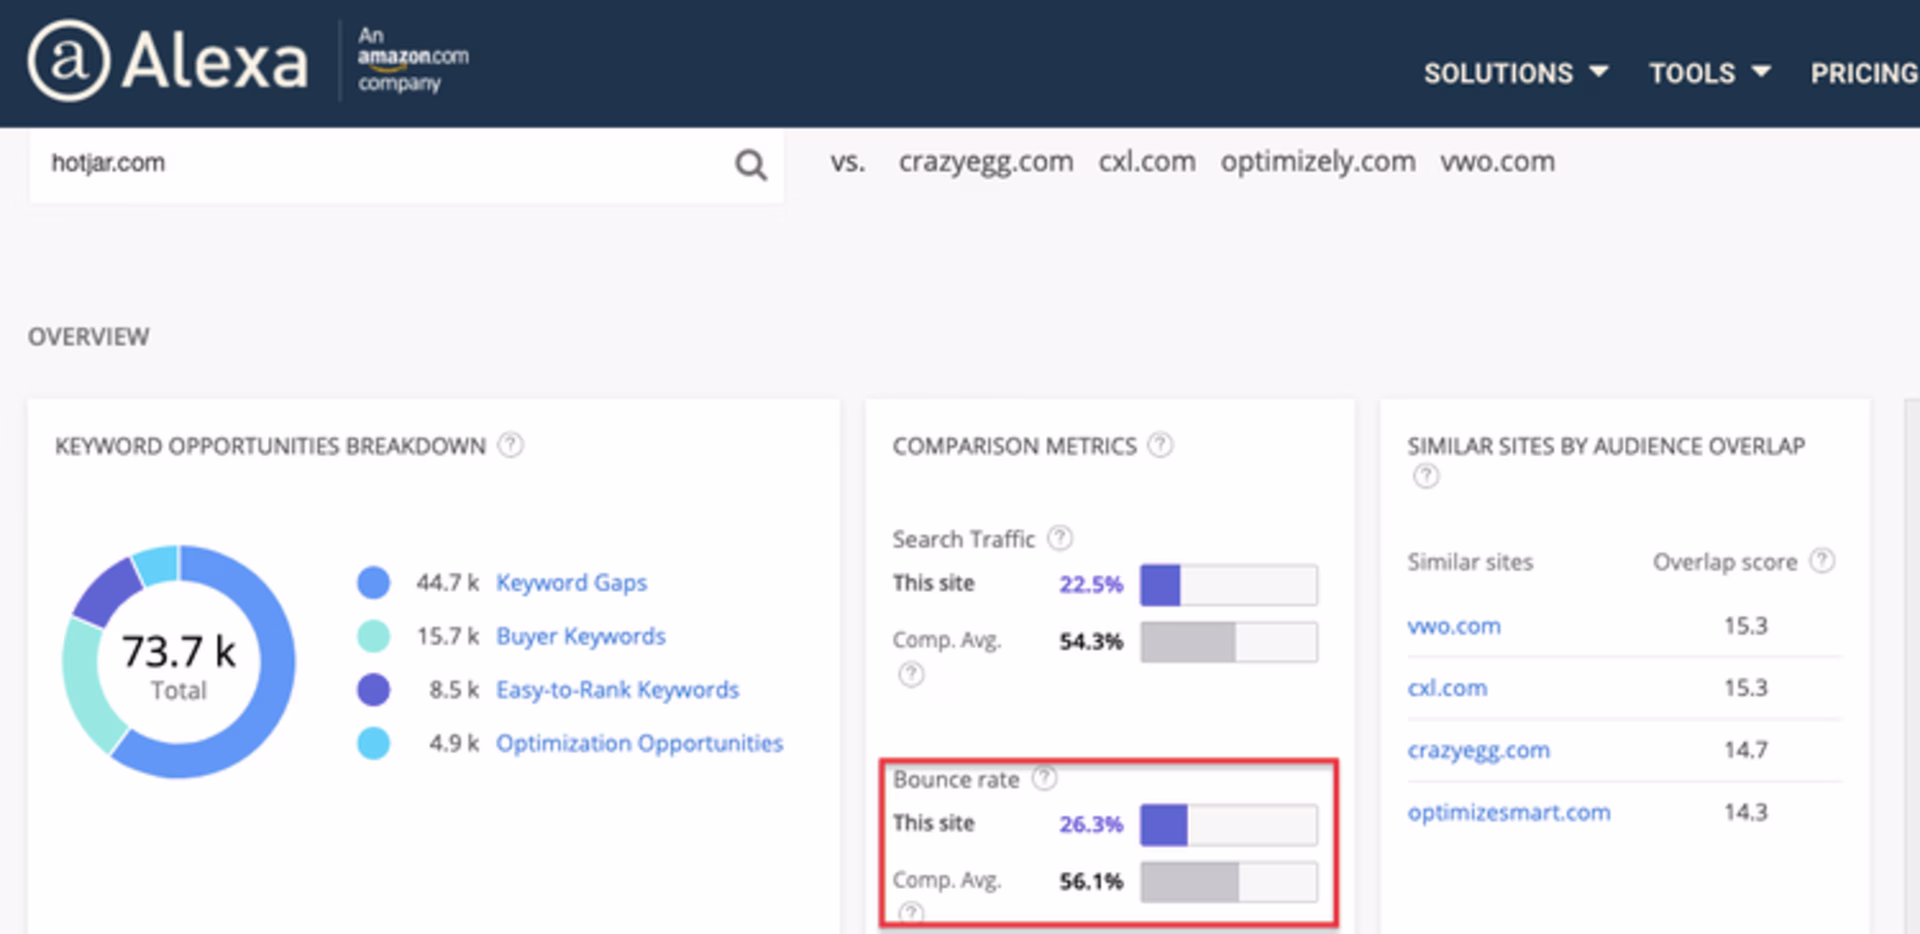Viewport: 1920px width, 934px height.
Task: Select optimizely.com competitor in vs. row
Action: coord(1318,162)
